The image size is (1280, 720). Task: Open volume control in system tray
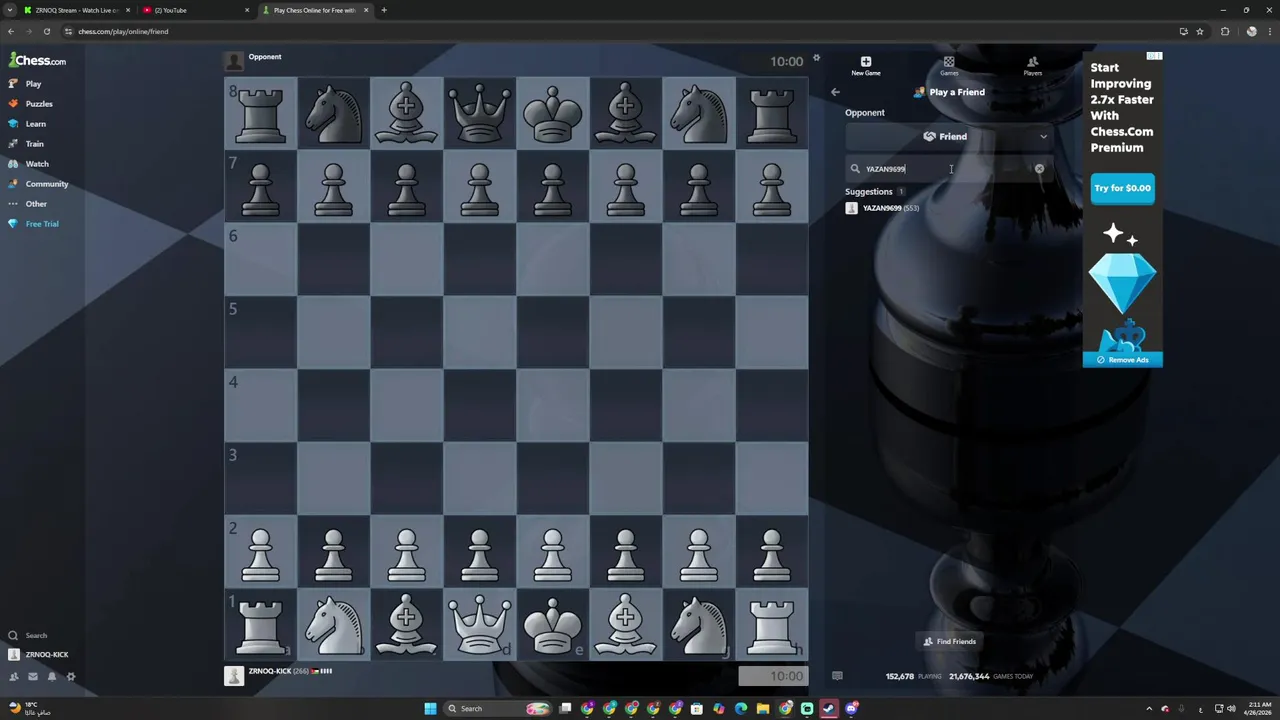tap(1230, 709)
